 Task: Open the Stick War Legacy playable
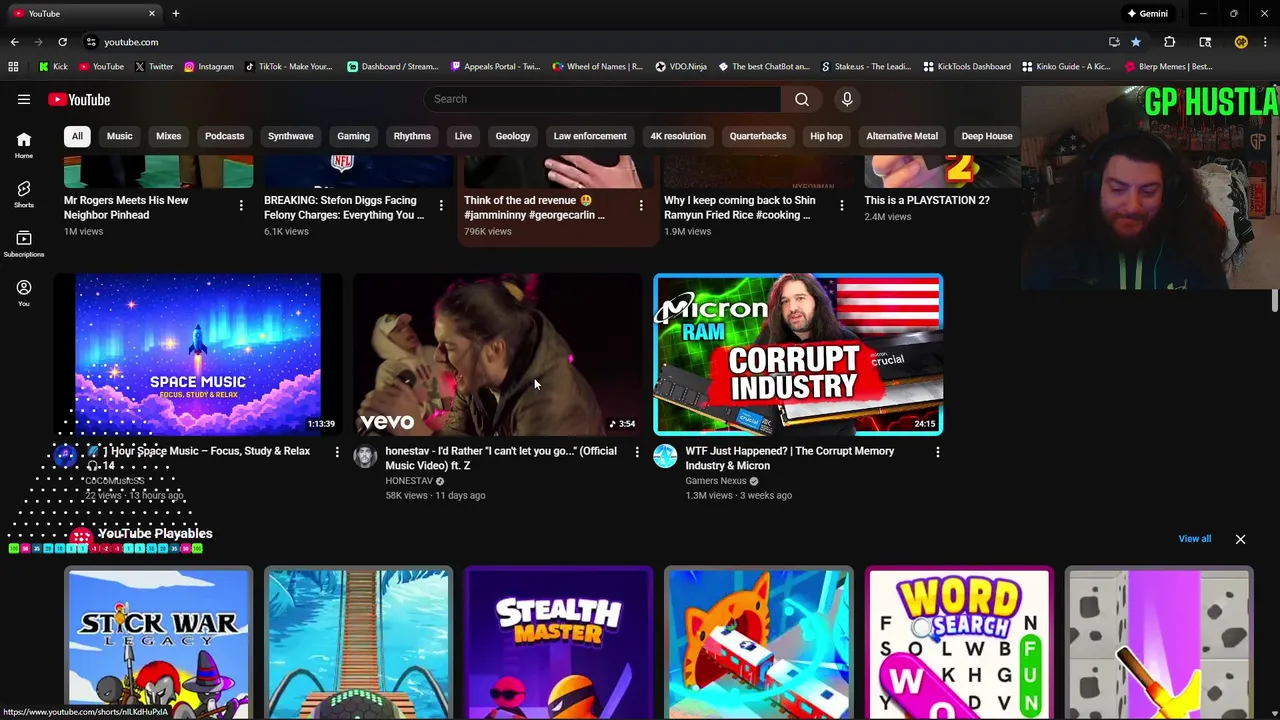click(159, 642)
